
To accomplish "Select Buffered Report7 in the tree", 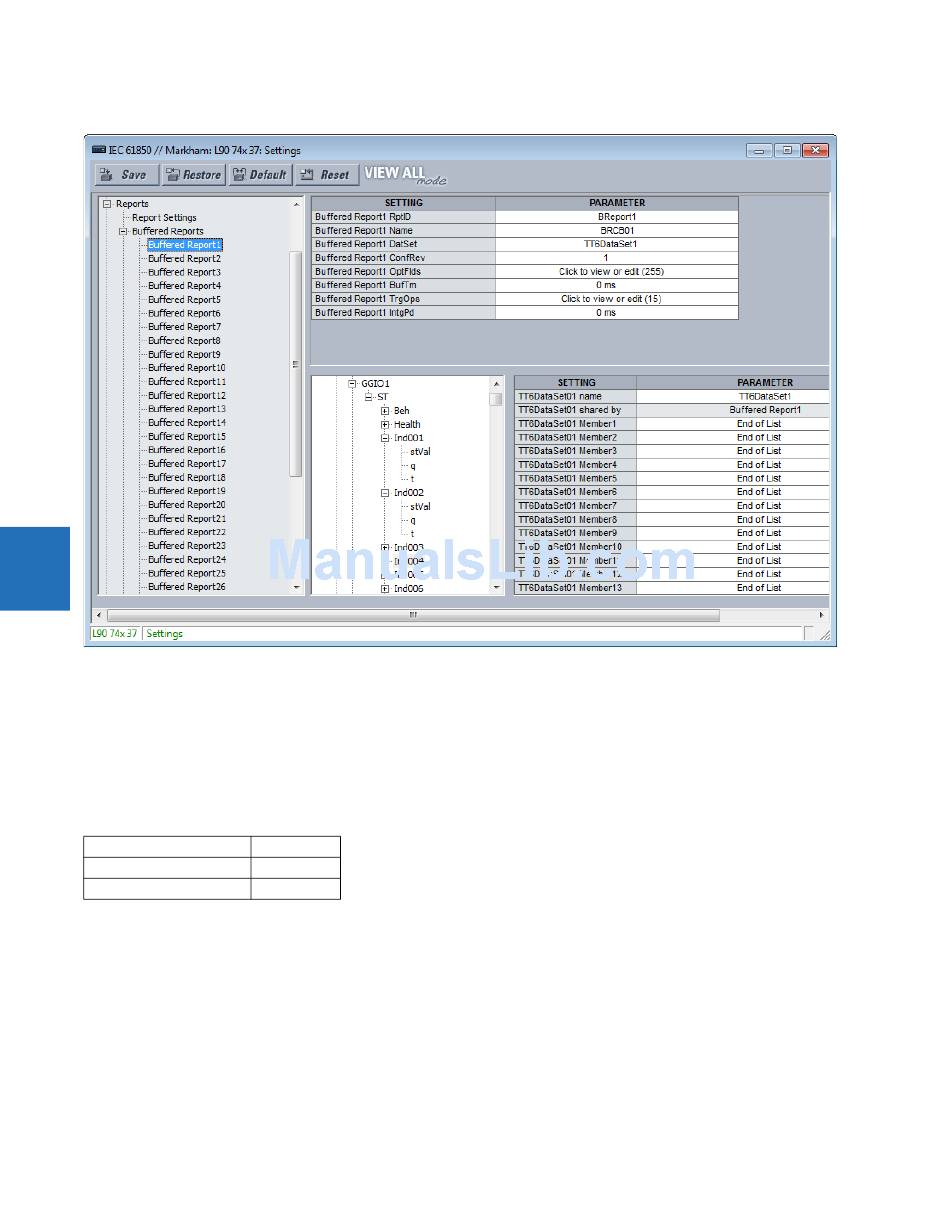I will tap(184, 327).
